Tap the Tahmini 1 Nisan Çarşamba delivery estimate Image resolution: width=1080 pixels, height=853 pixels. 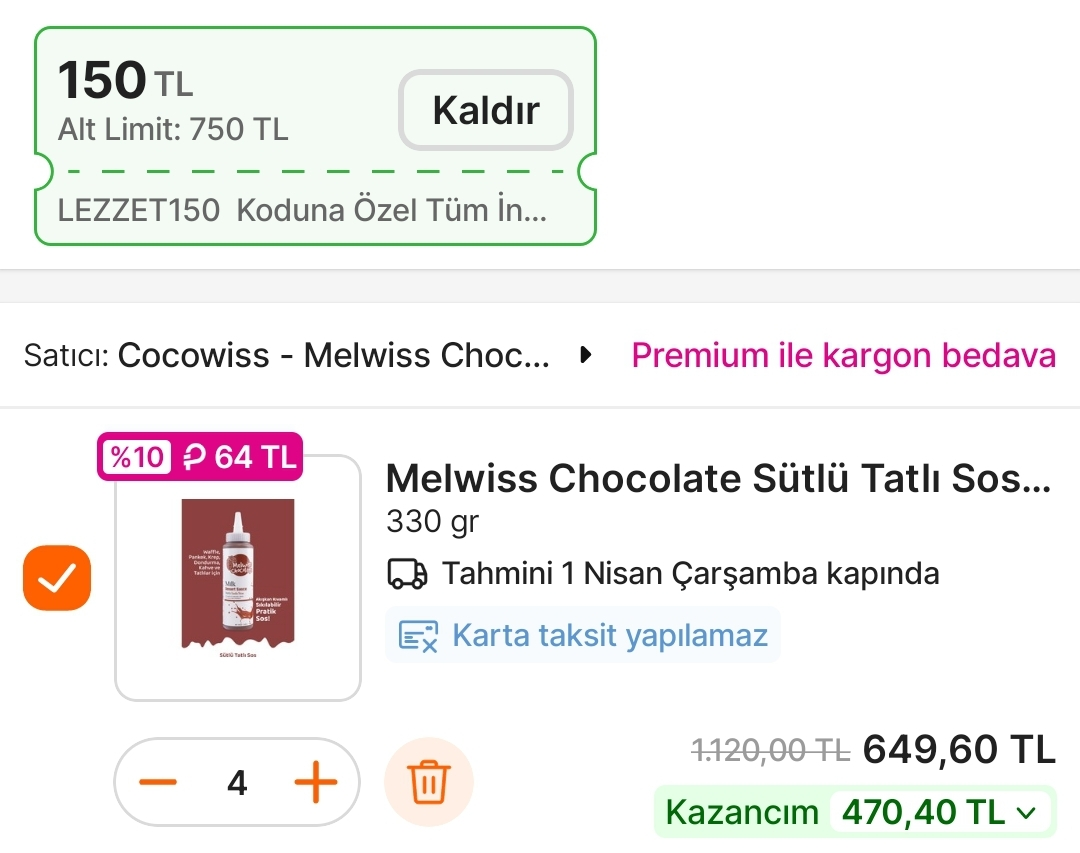tap(690, 574)
